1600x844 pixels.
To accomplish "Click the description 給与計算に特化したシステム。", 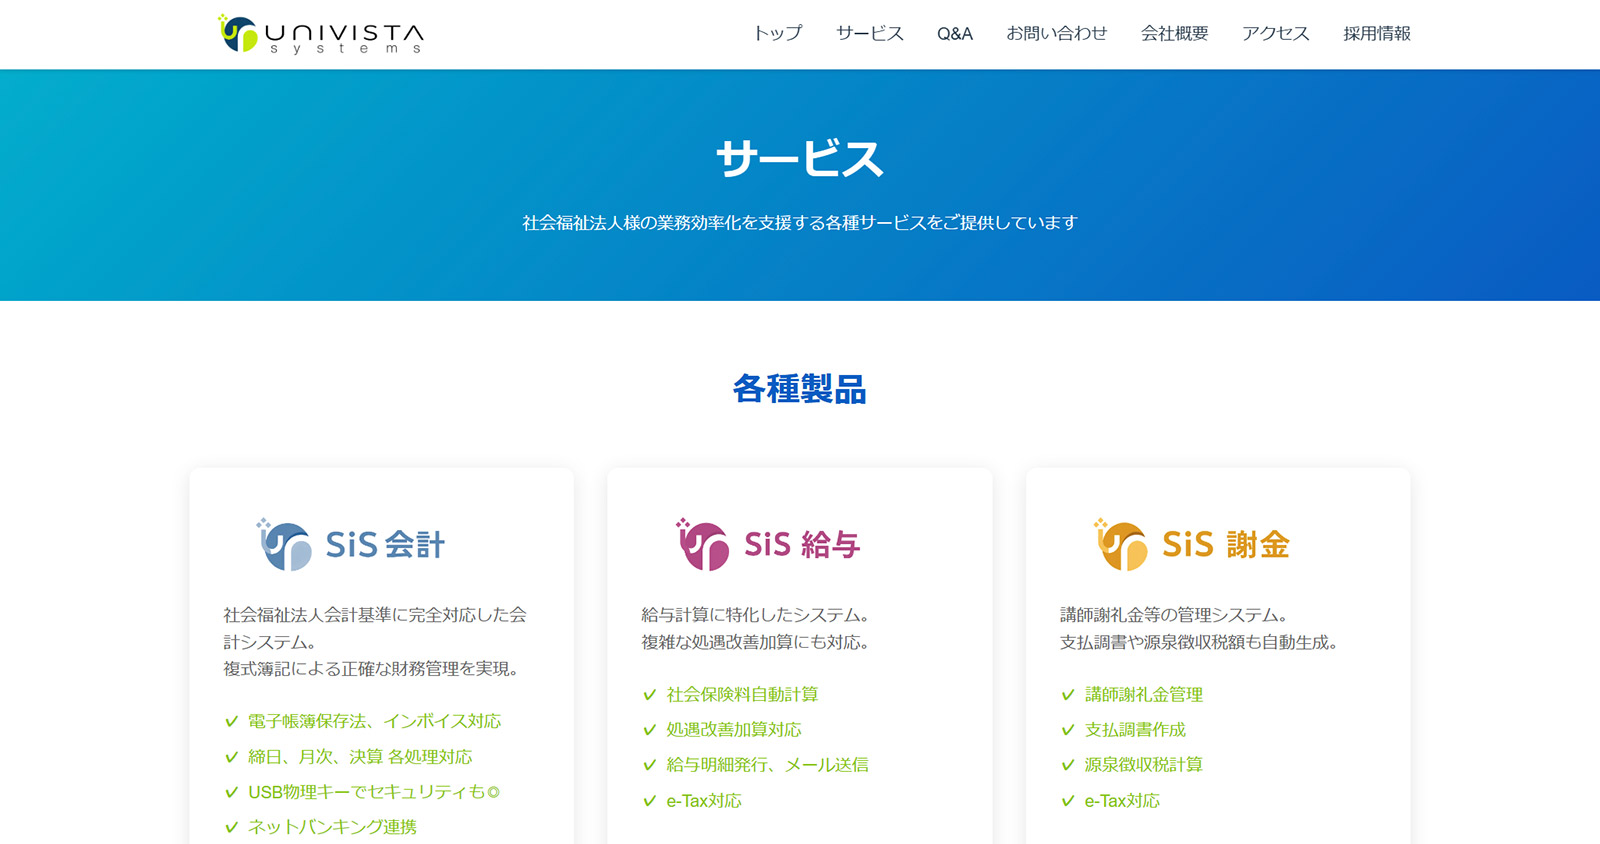I will point(755,615).
